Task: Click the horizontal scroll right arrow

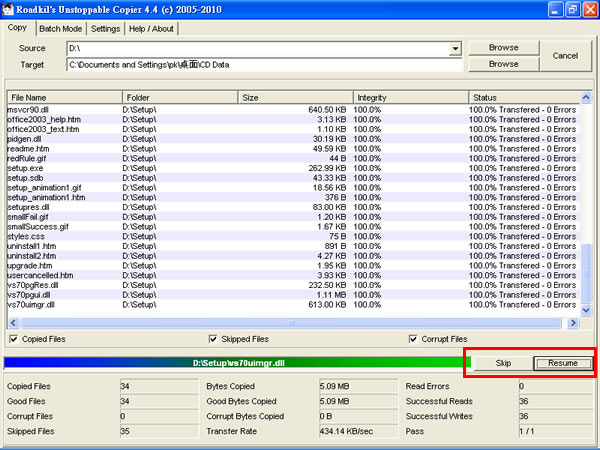Action: (x=573, y=323)
